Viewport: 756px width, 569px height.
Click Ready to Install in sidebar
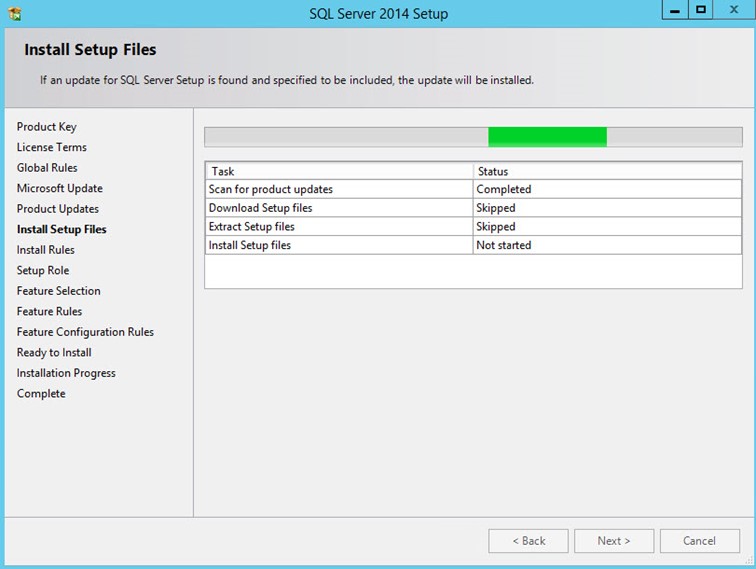pos(54,352)
